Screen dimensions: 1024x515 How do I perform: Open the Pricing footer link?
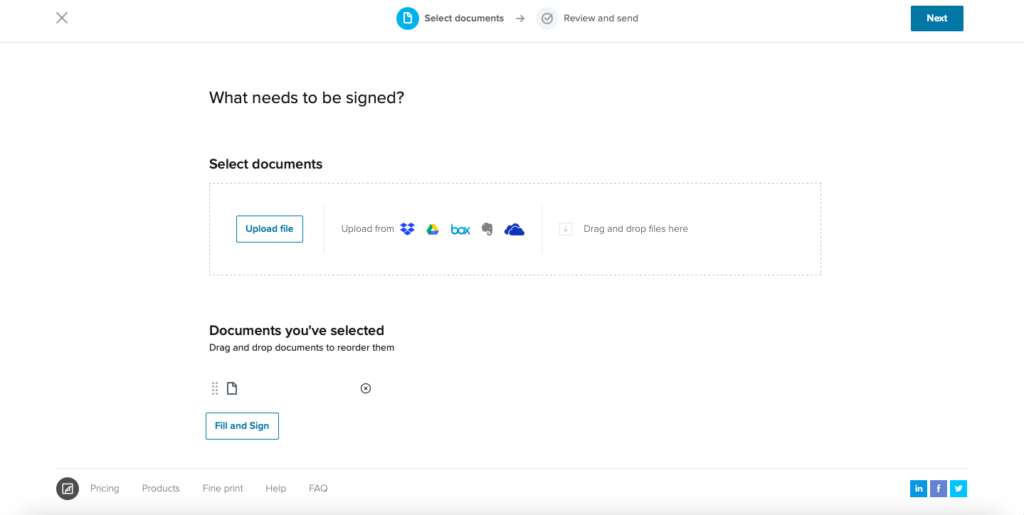click(x=104, y=488)
